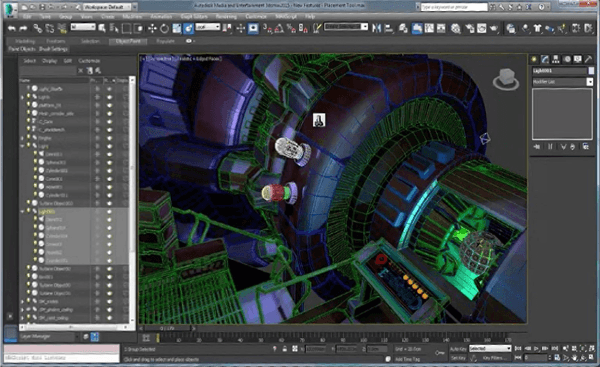Toggle the 3D Snaps button
Screen dimensions: 600x367
[x=267, y=28]
